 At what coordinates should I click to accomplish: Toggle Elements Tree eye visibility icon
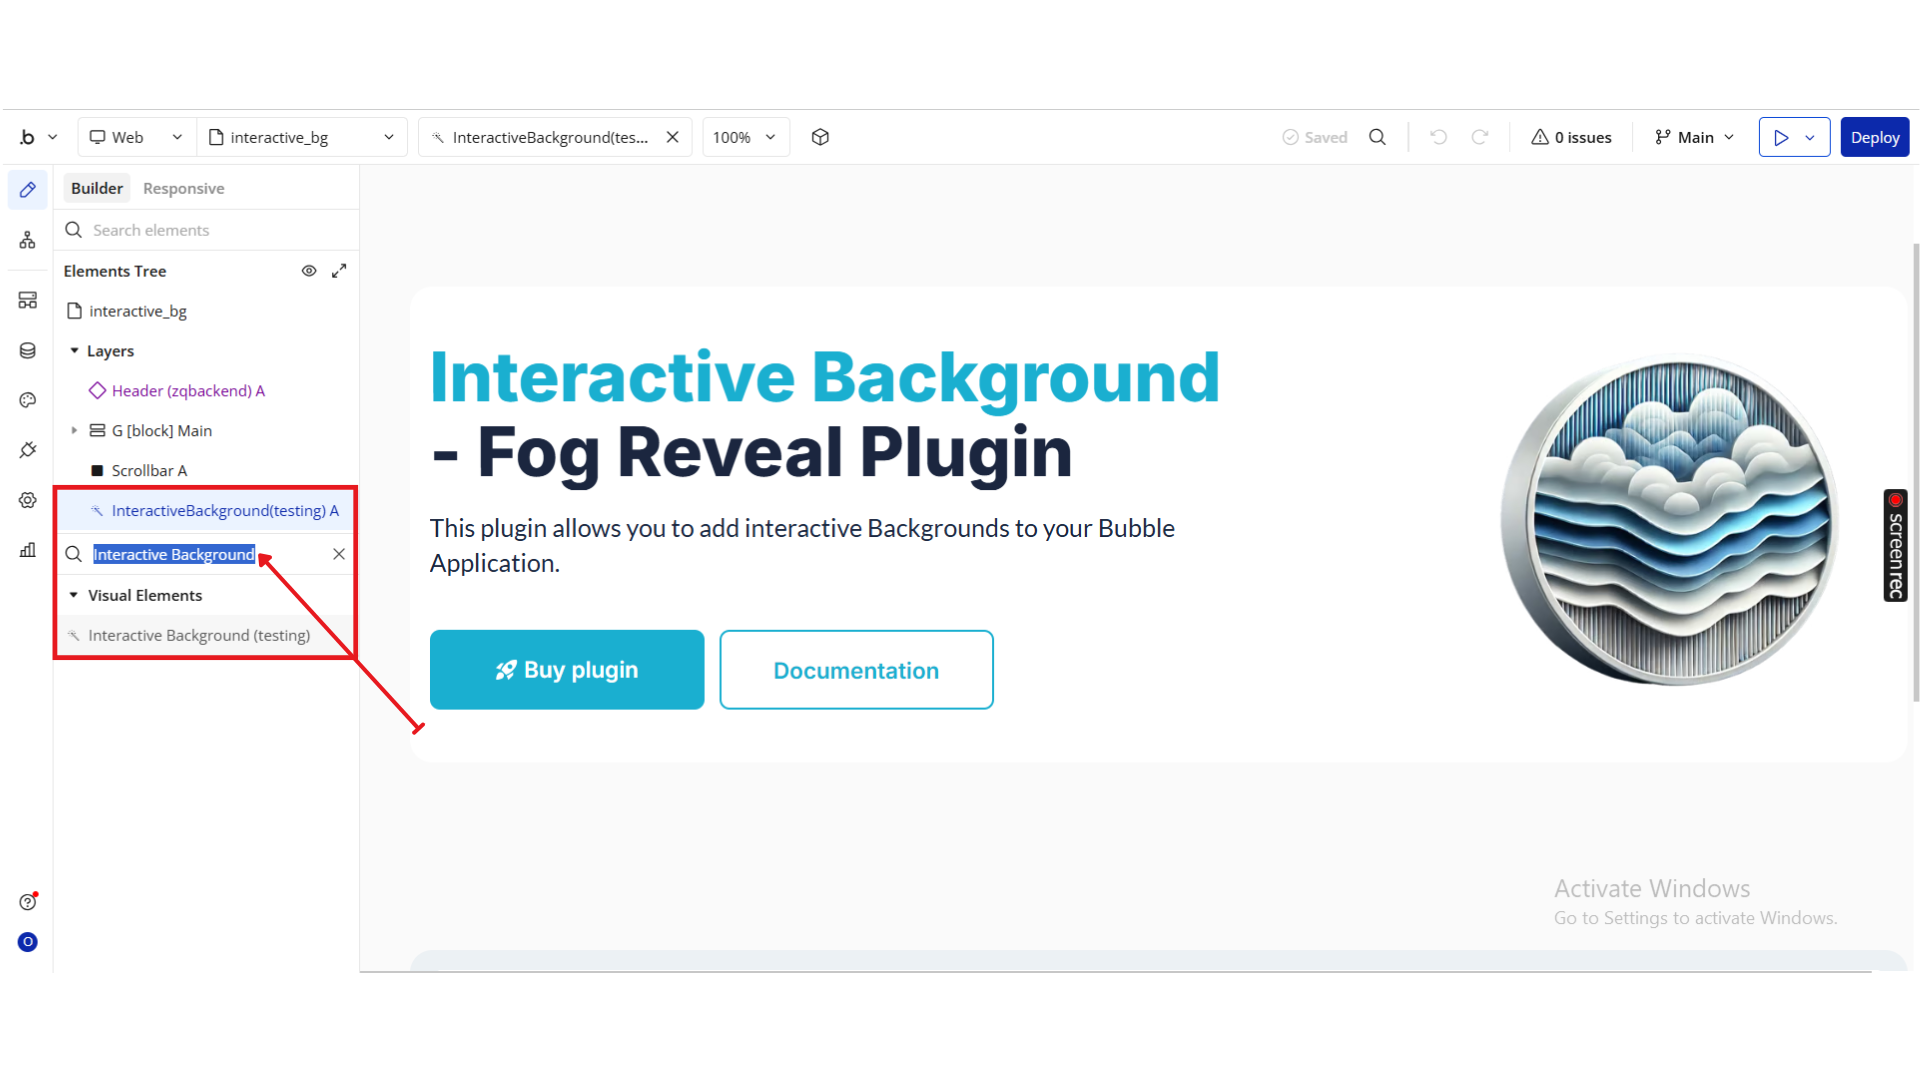point(309,271)
